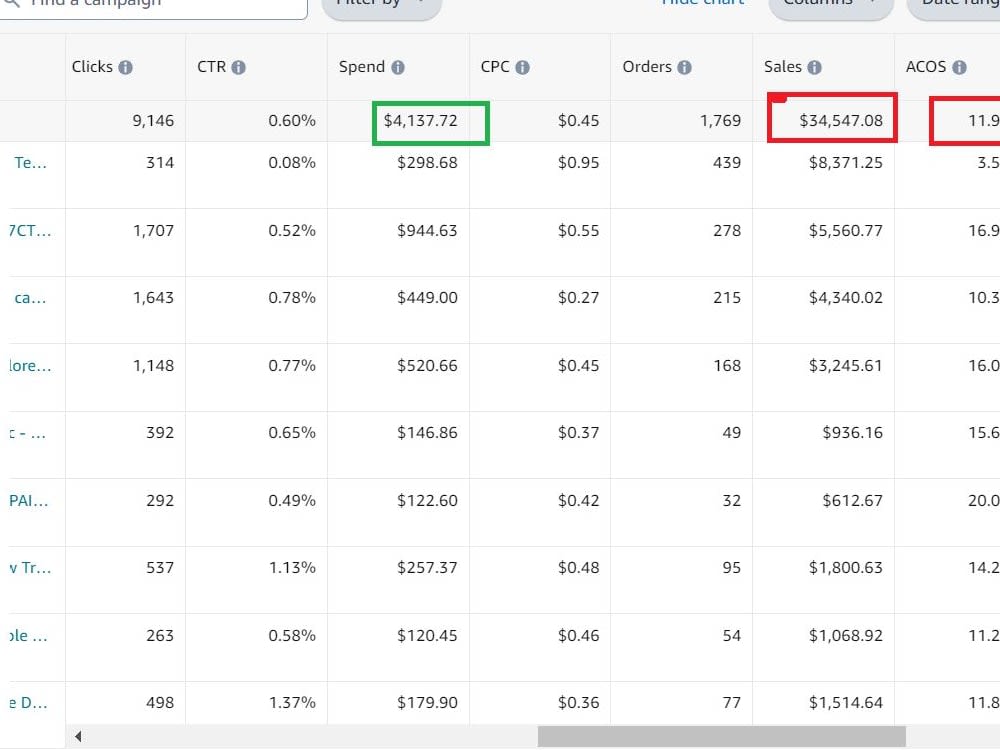Sort by the Sales column header
The height and width of the screenshot is (750, 1000).
click(783, 67)
